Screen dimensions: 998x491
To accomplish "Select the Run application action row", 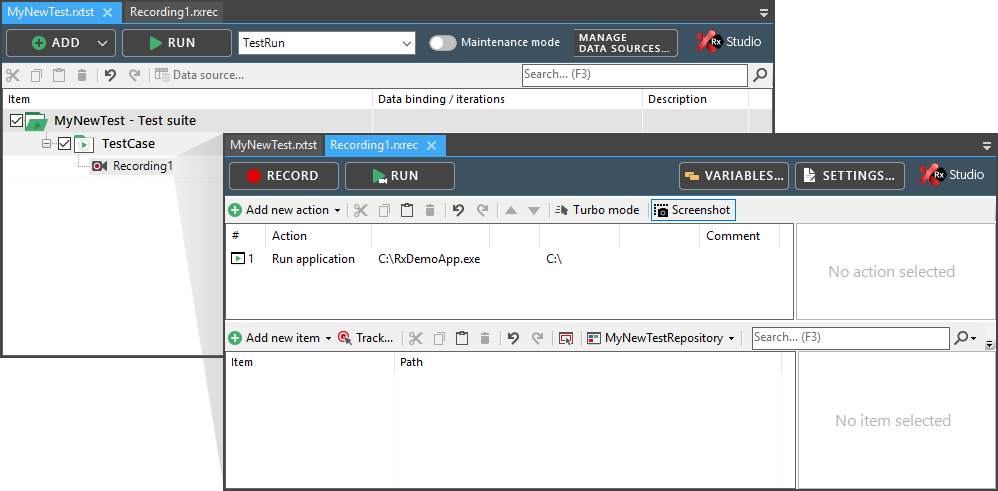I will (x=509, y=259).
